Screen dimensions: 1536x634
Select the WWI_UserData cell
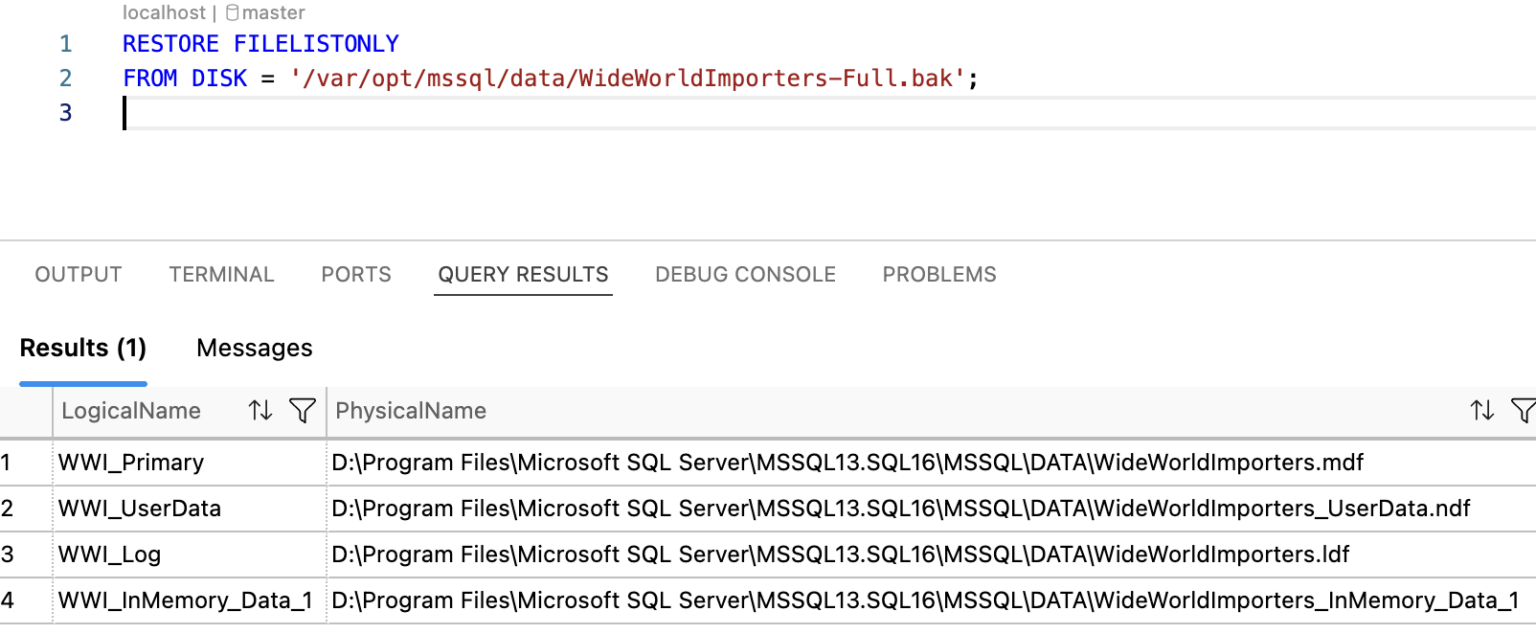[x=190, y=508]
